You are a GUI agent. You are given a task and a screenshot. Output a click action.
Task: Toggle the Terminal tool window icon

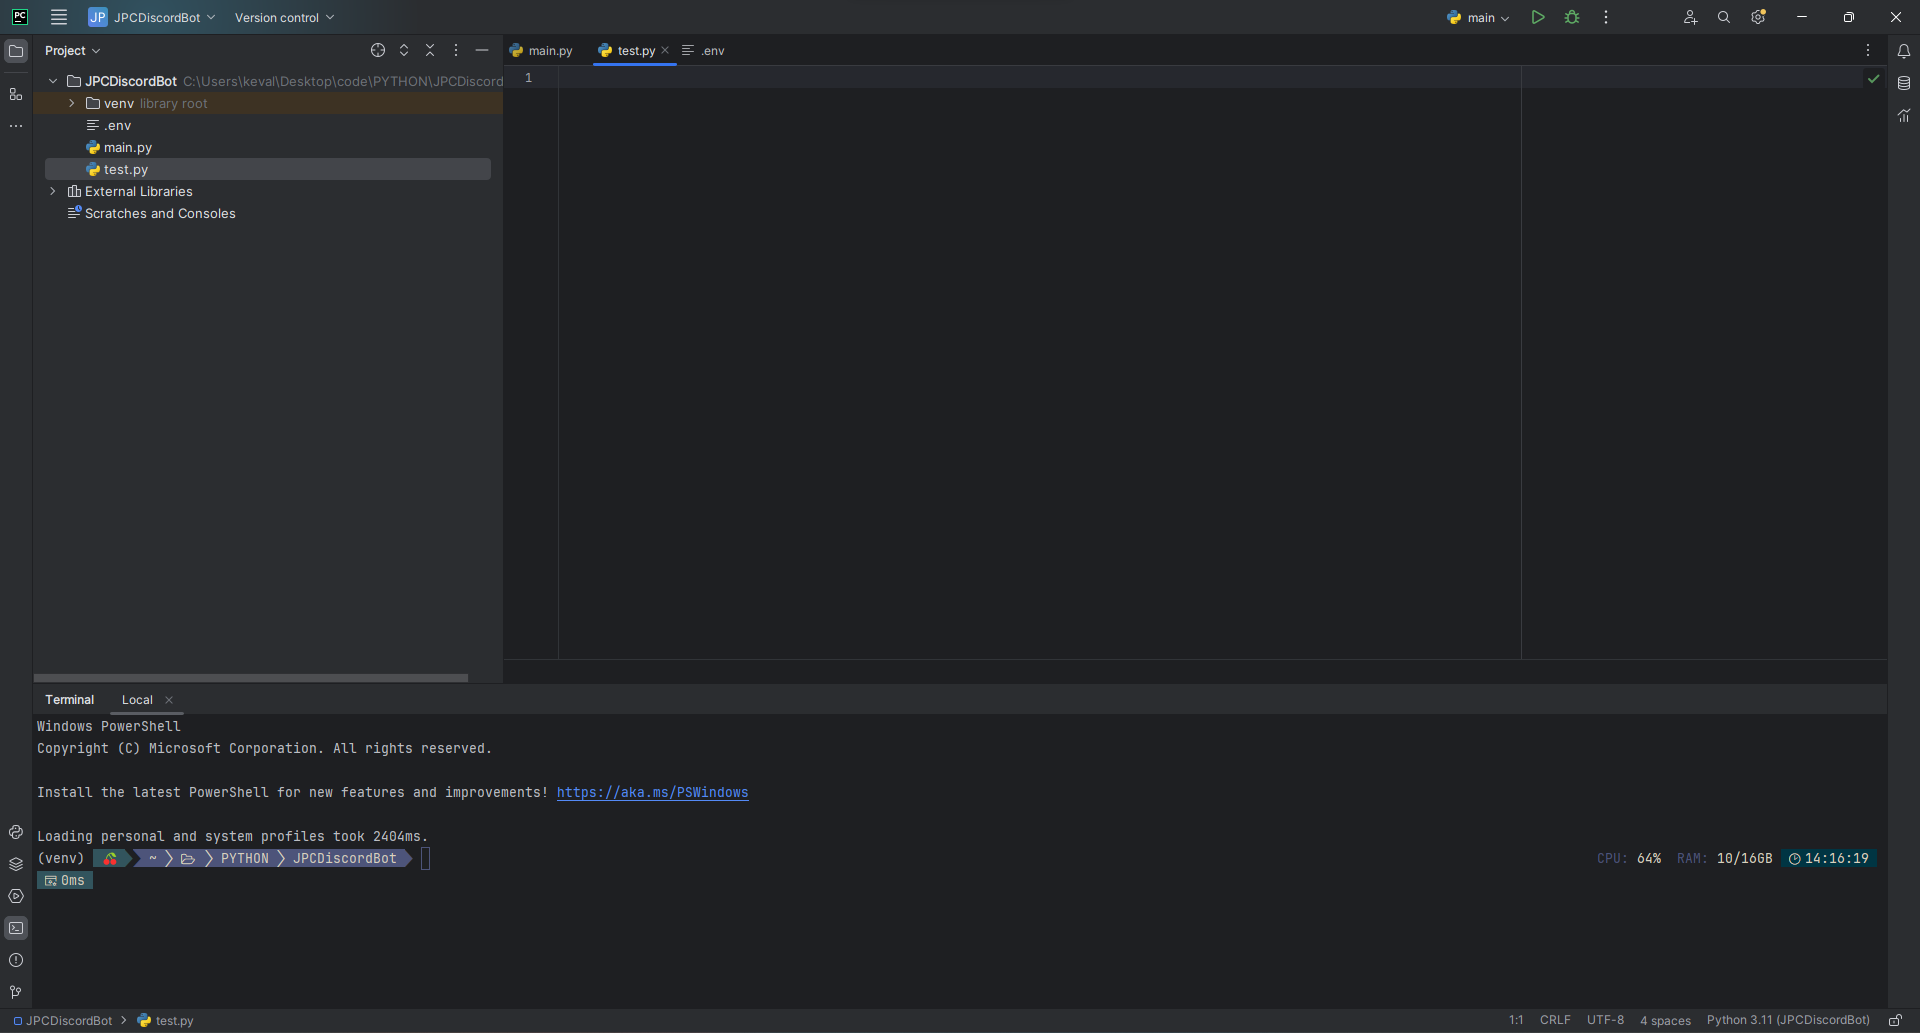point(16,928)
